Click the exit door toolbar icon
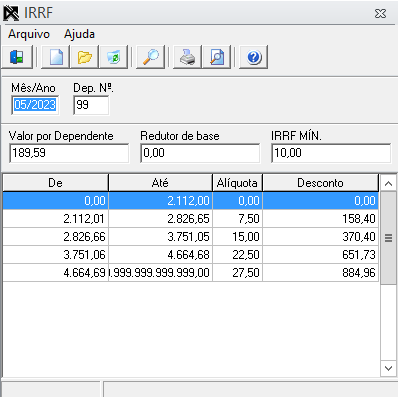 [x=17, y=57]
